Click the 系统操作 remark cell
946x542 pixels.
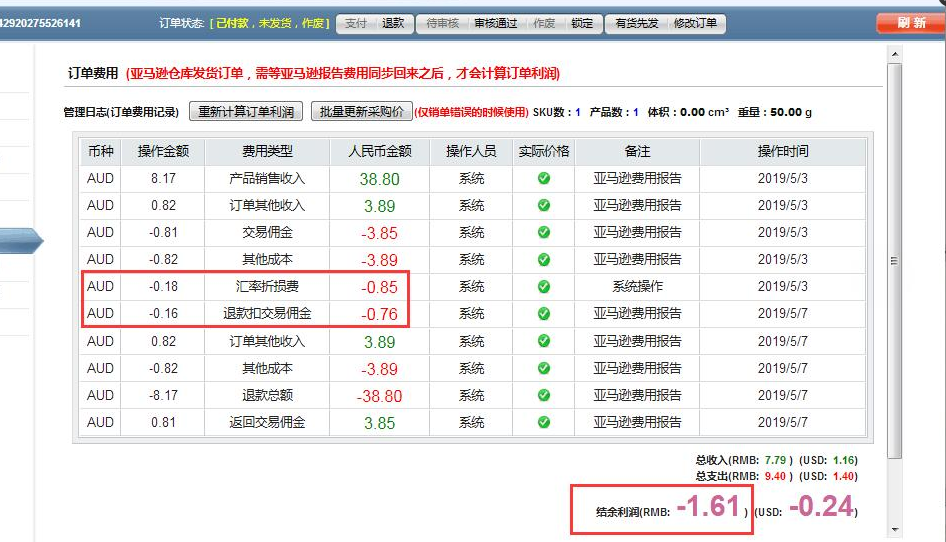coord(637,287)
